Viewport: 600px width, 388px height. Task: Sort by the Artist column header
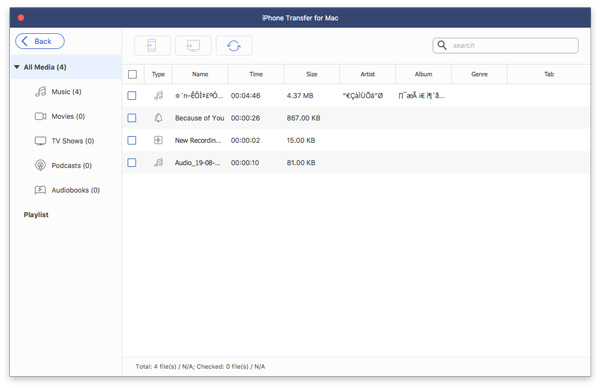(x=367, y=74)
